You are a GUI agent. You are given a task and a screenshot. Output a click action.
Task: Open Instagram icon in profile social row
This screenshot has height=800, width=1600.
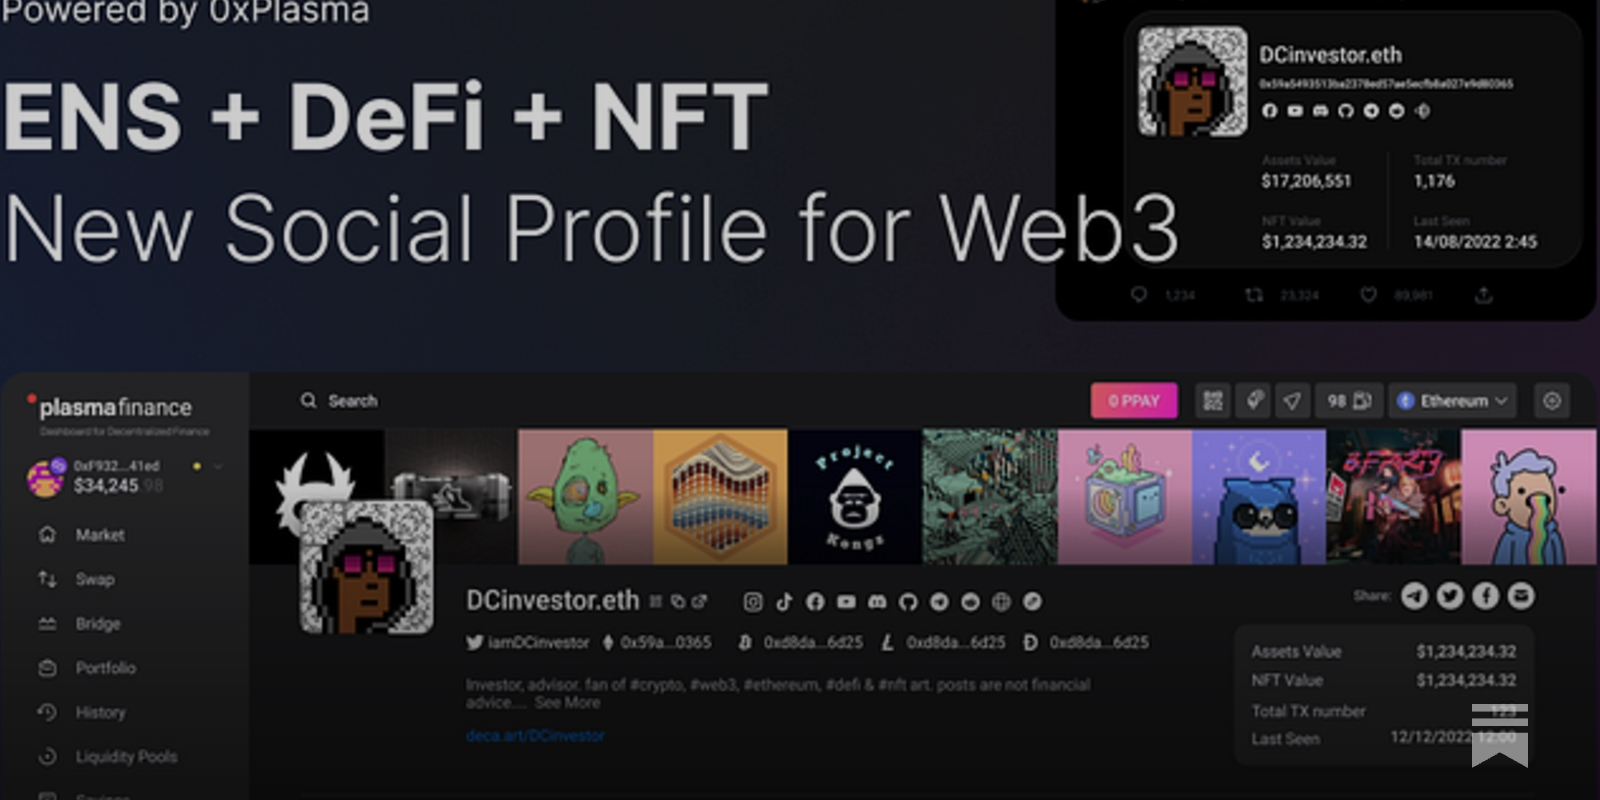click(x=753, y=601)
